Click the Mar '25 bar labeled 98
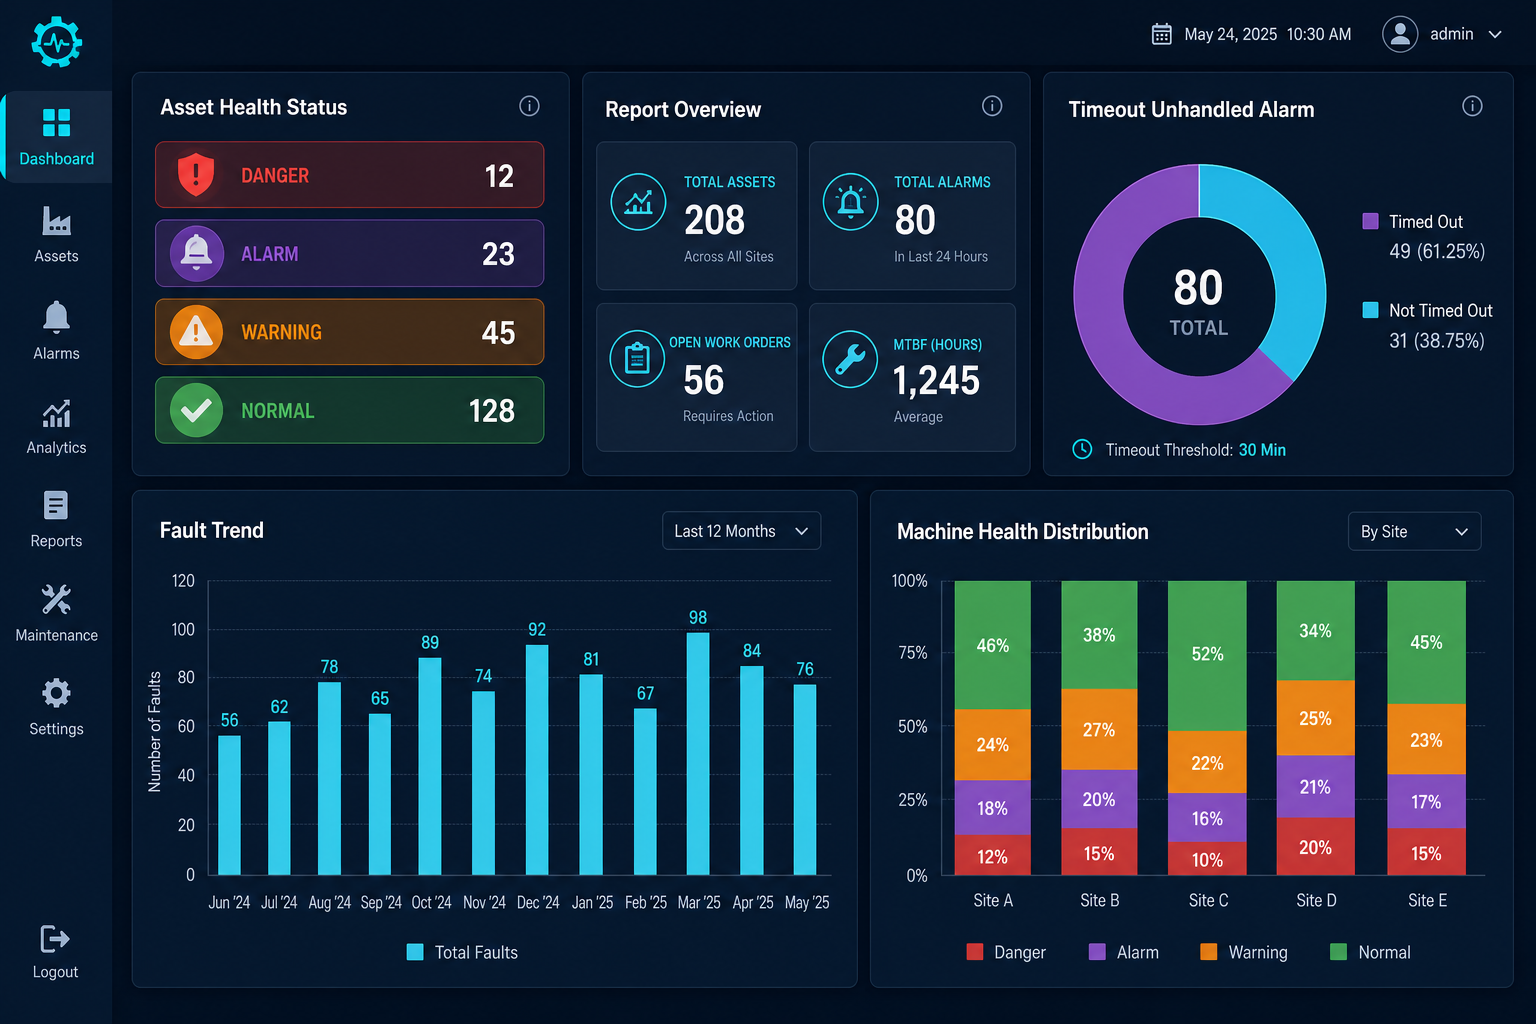Viewport: 1536px width, 1024px height. [x=698, y=754]
